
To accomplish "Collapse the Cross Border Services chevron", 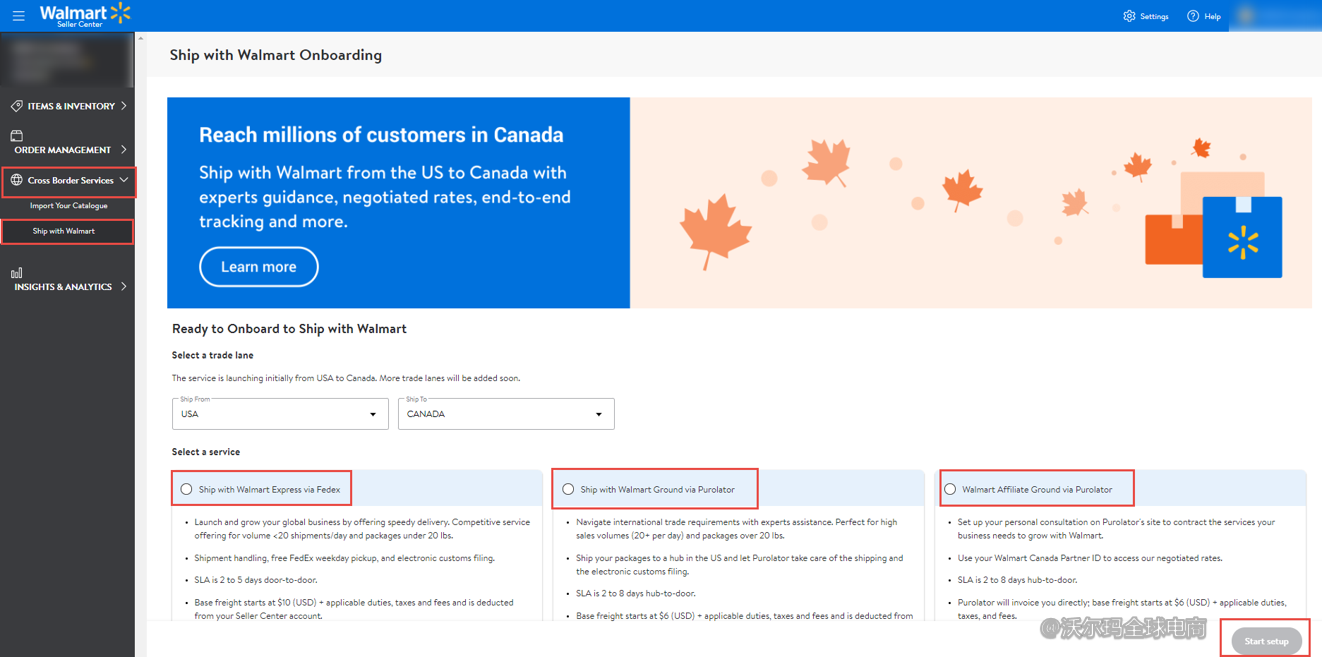I will [x=124, y=181].
